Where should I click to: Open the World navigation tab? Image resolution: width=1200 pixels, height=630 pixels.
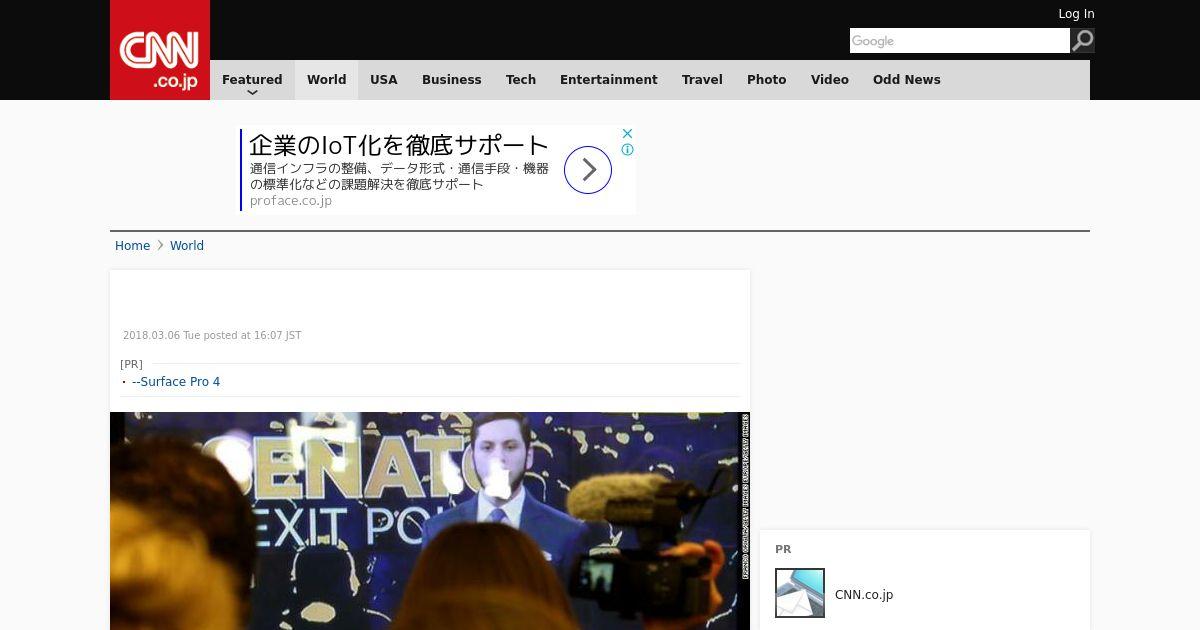[326, 80]
